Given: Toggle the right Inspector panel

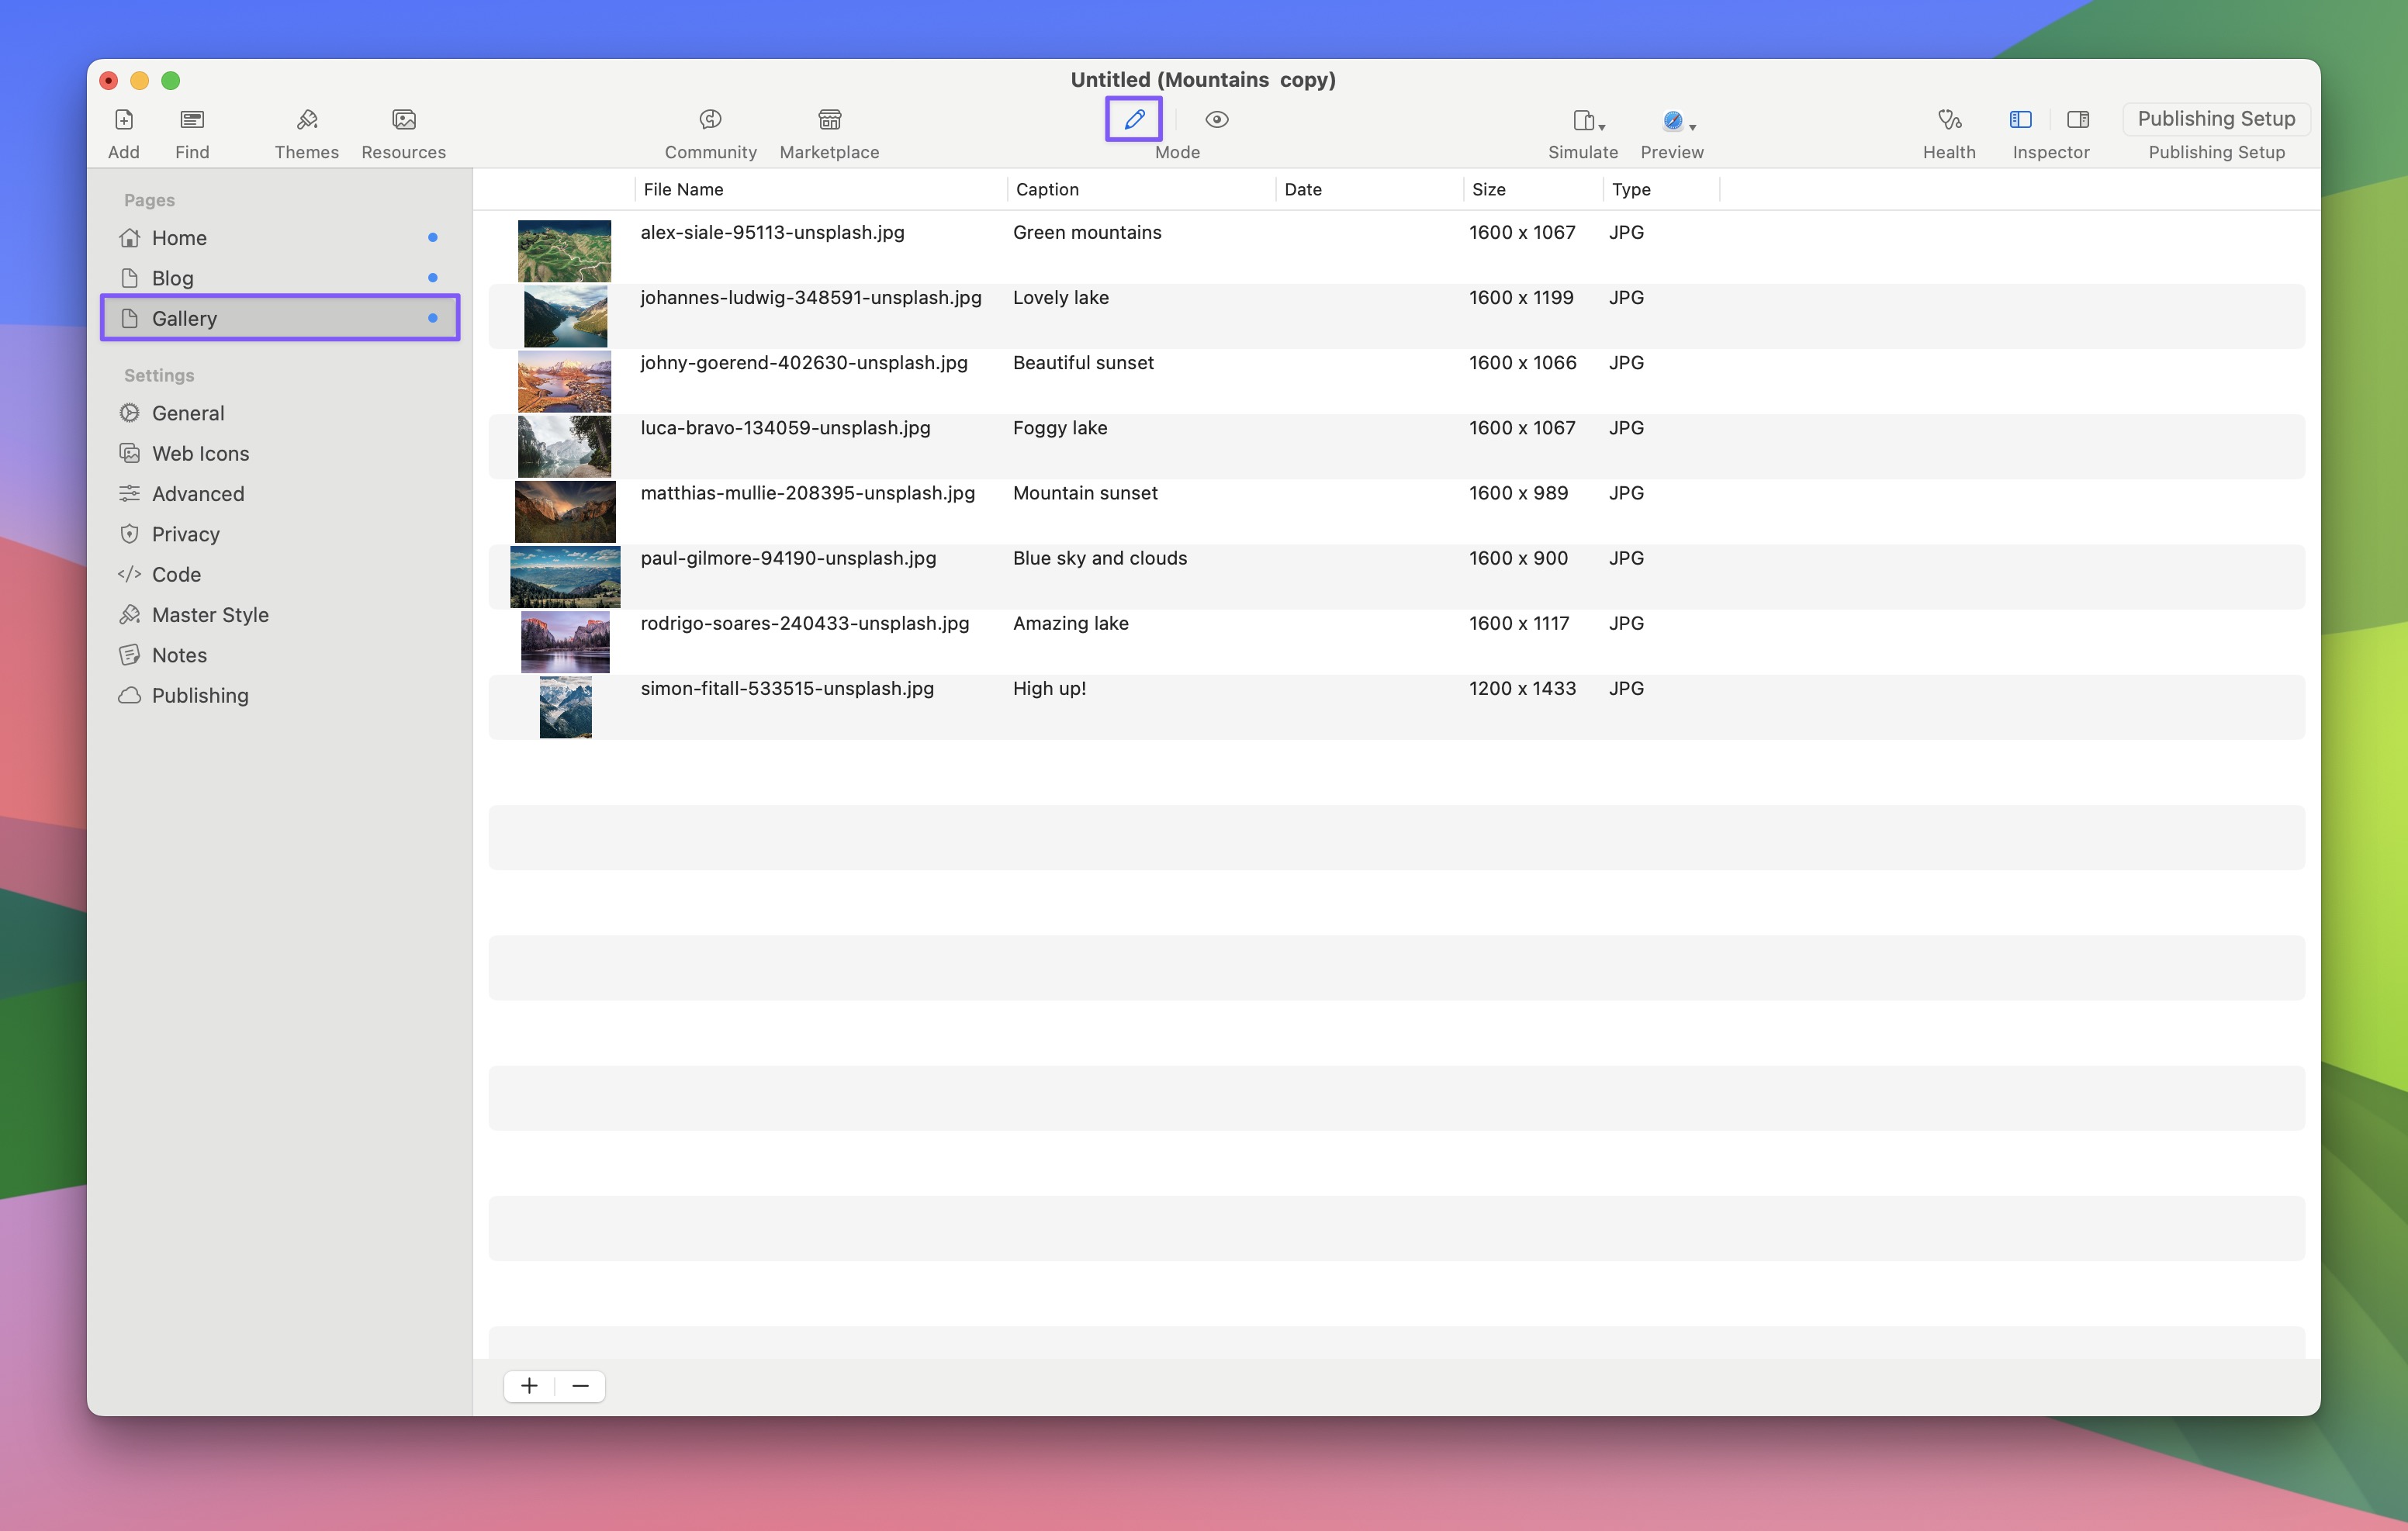Looking at the screenshot, I should click(x=2078, y=120).
